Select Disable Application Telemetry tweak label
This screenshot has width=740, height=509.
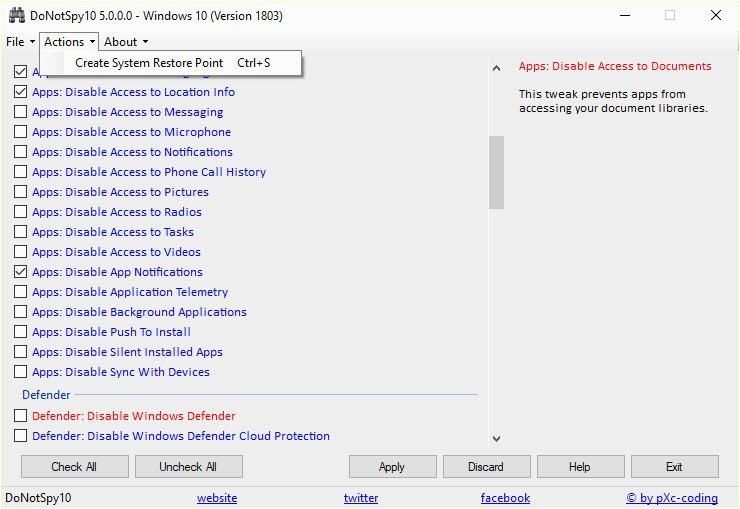tap(130, 292)
